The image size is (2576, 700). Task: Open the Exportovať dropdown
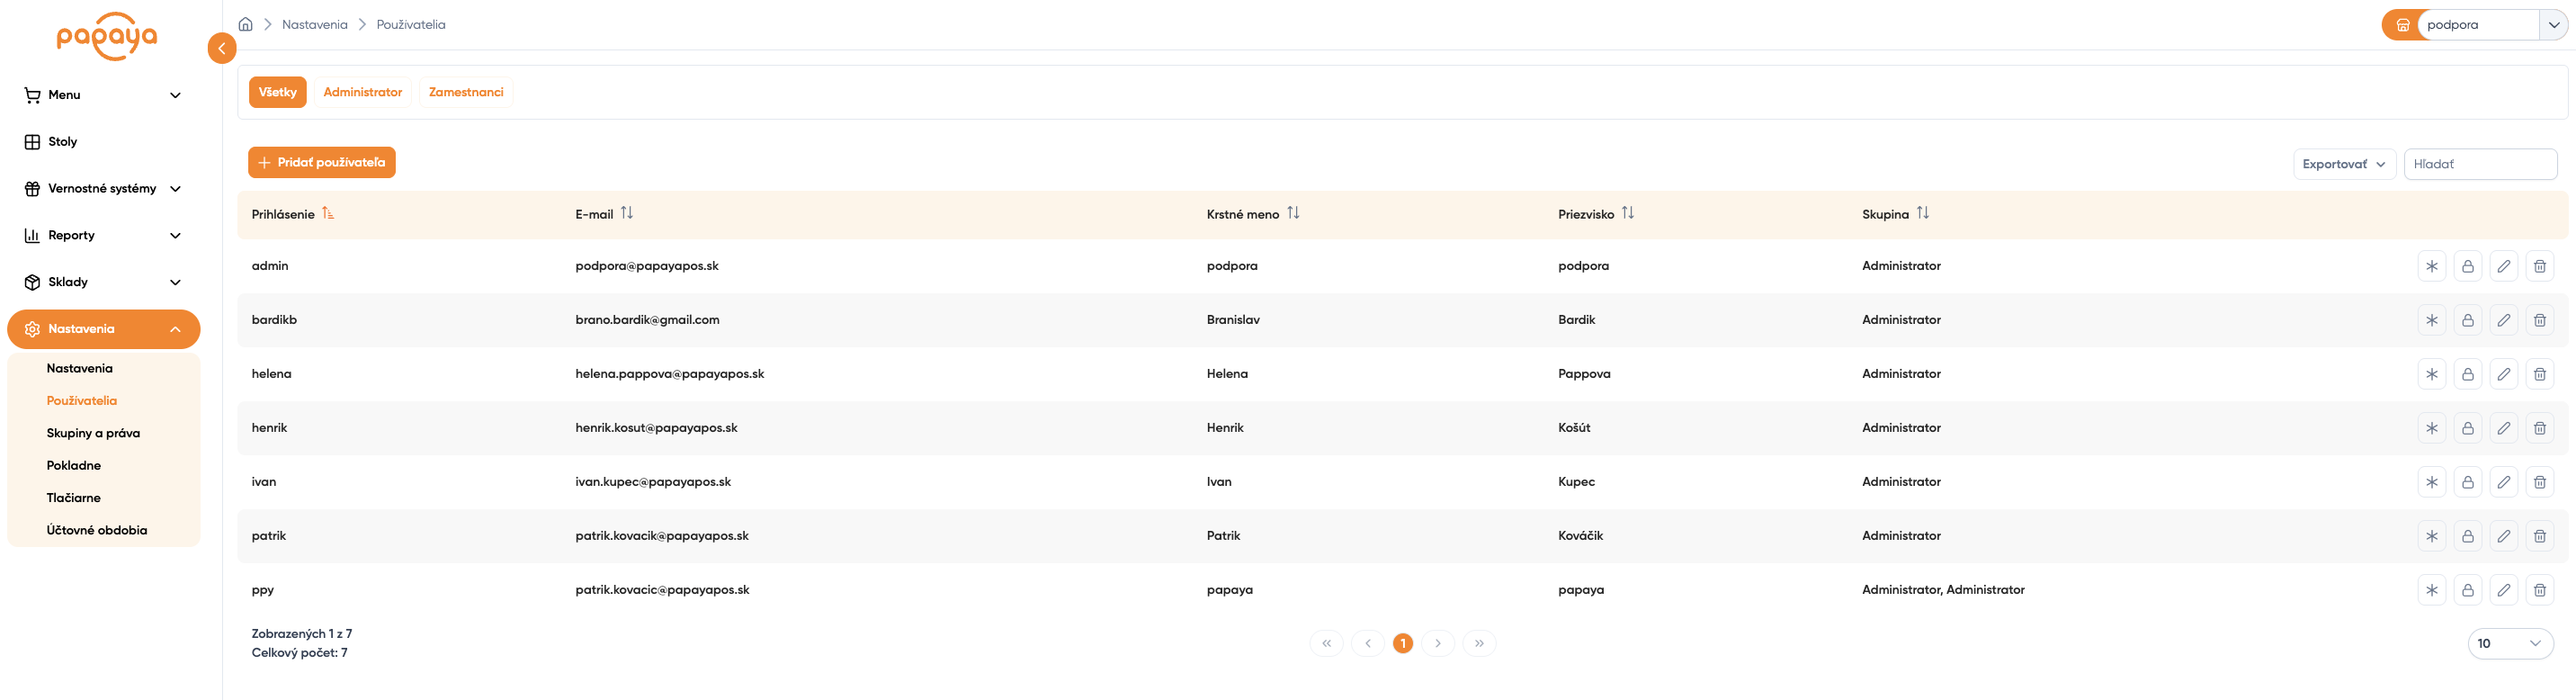[x=2344, y=164]
